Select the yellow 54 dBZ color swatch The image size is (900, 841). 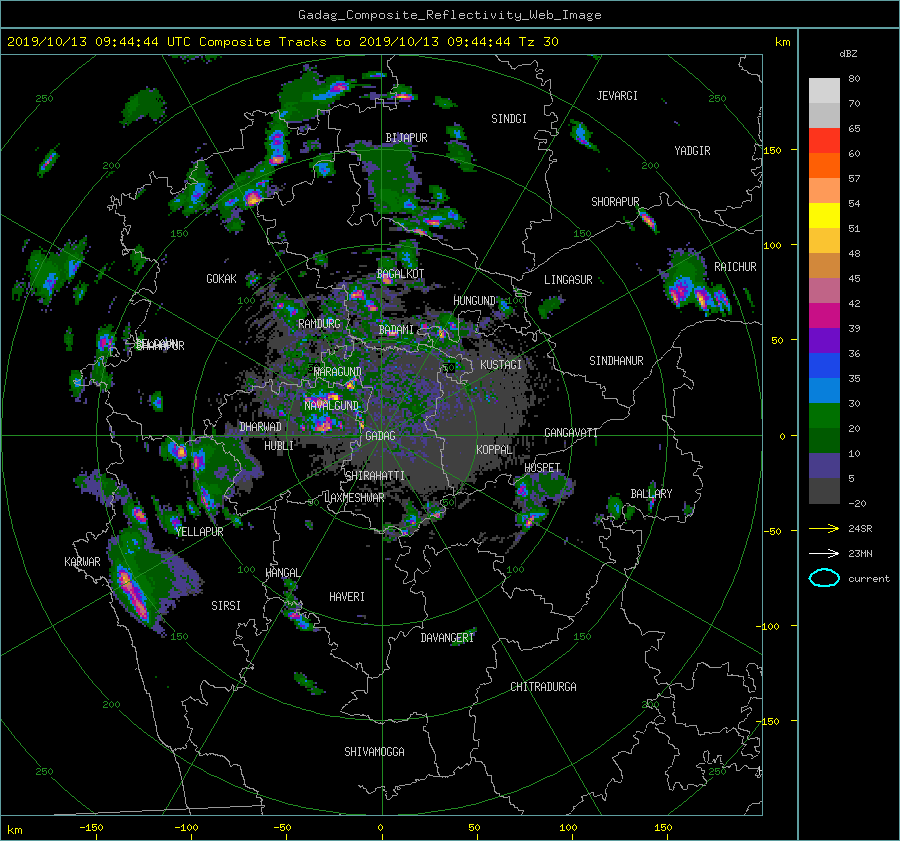(824, 215)
